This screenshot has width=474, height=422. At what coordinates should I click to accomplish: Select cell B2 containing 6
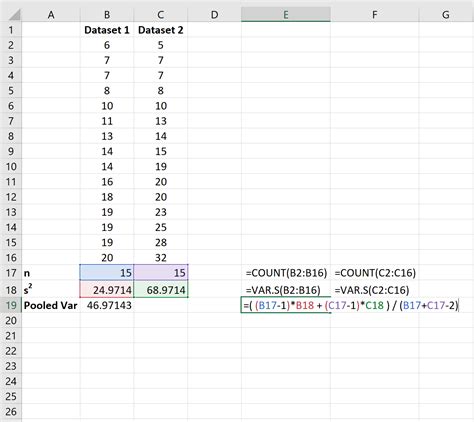[107, 45]
